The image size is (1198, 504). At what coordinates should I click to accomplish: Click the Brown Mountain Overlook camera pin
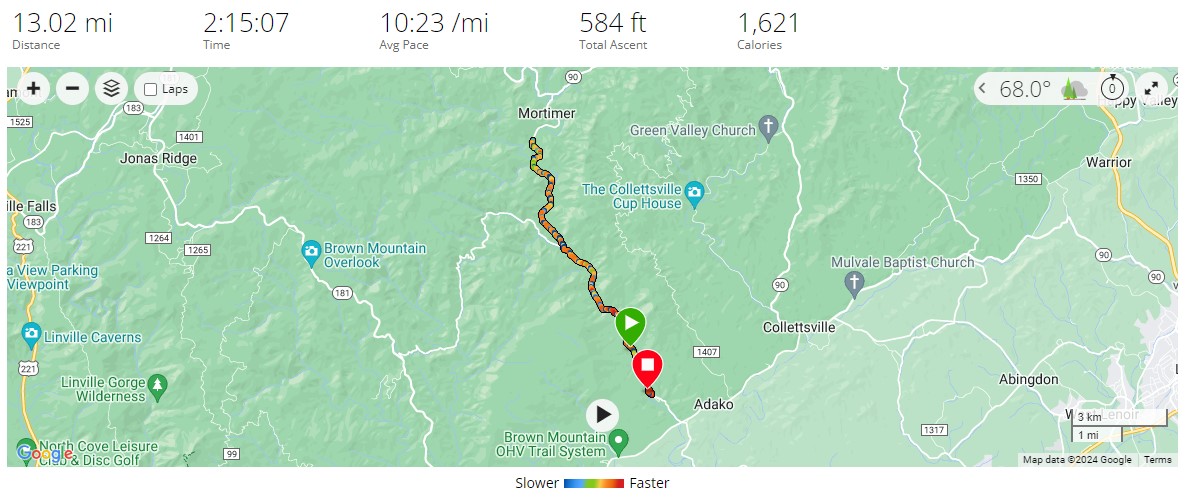(311, 253)
